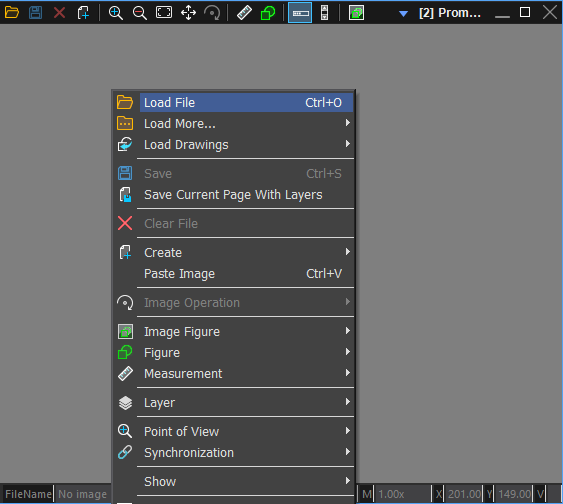Click the image figure toolbar icon
This screenshot has height=504, width=563.
click(356, 13)
